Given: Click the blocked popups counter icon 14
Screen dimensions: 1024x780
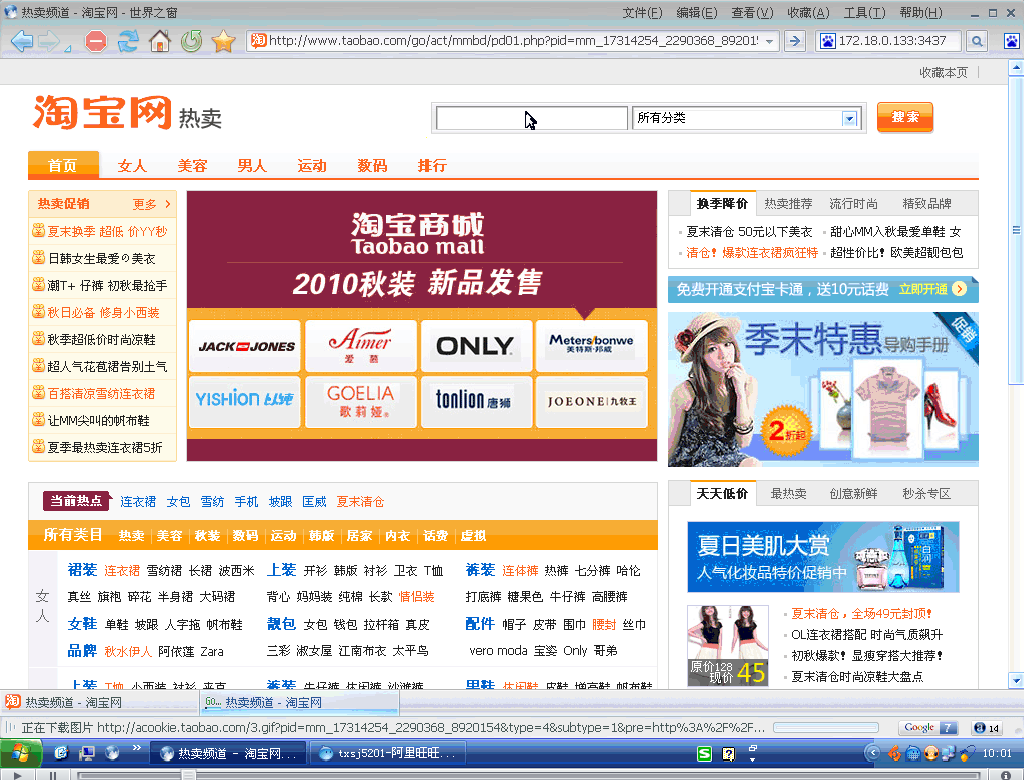Looking at the screenshot, I should [x=987, y=728].
